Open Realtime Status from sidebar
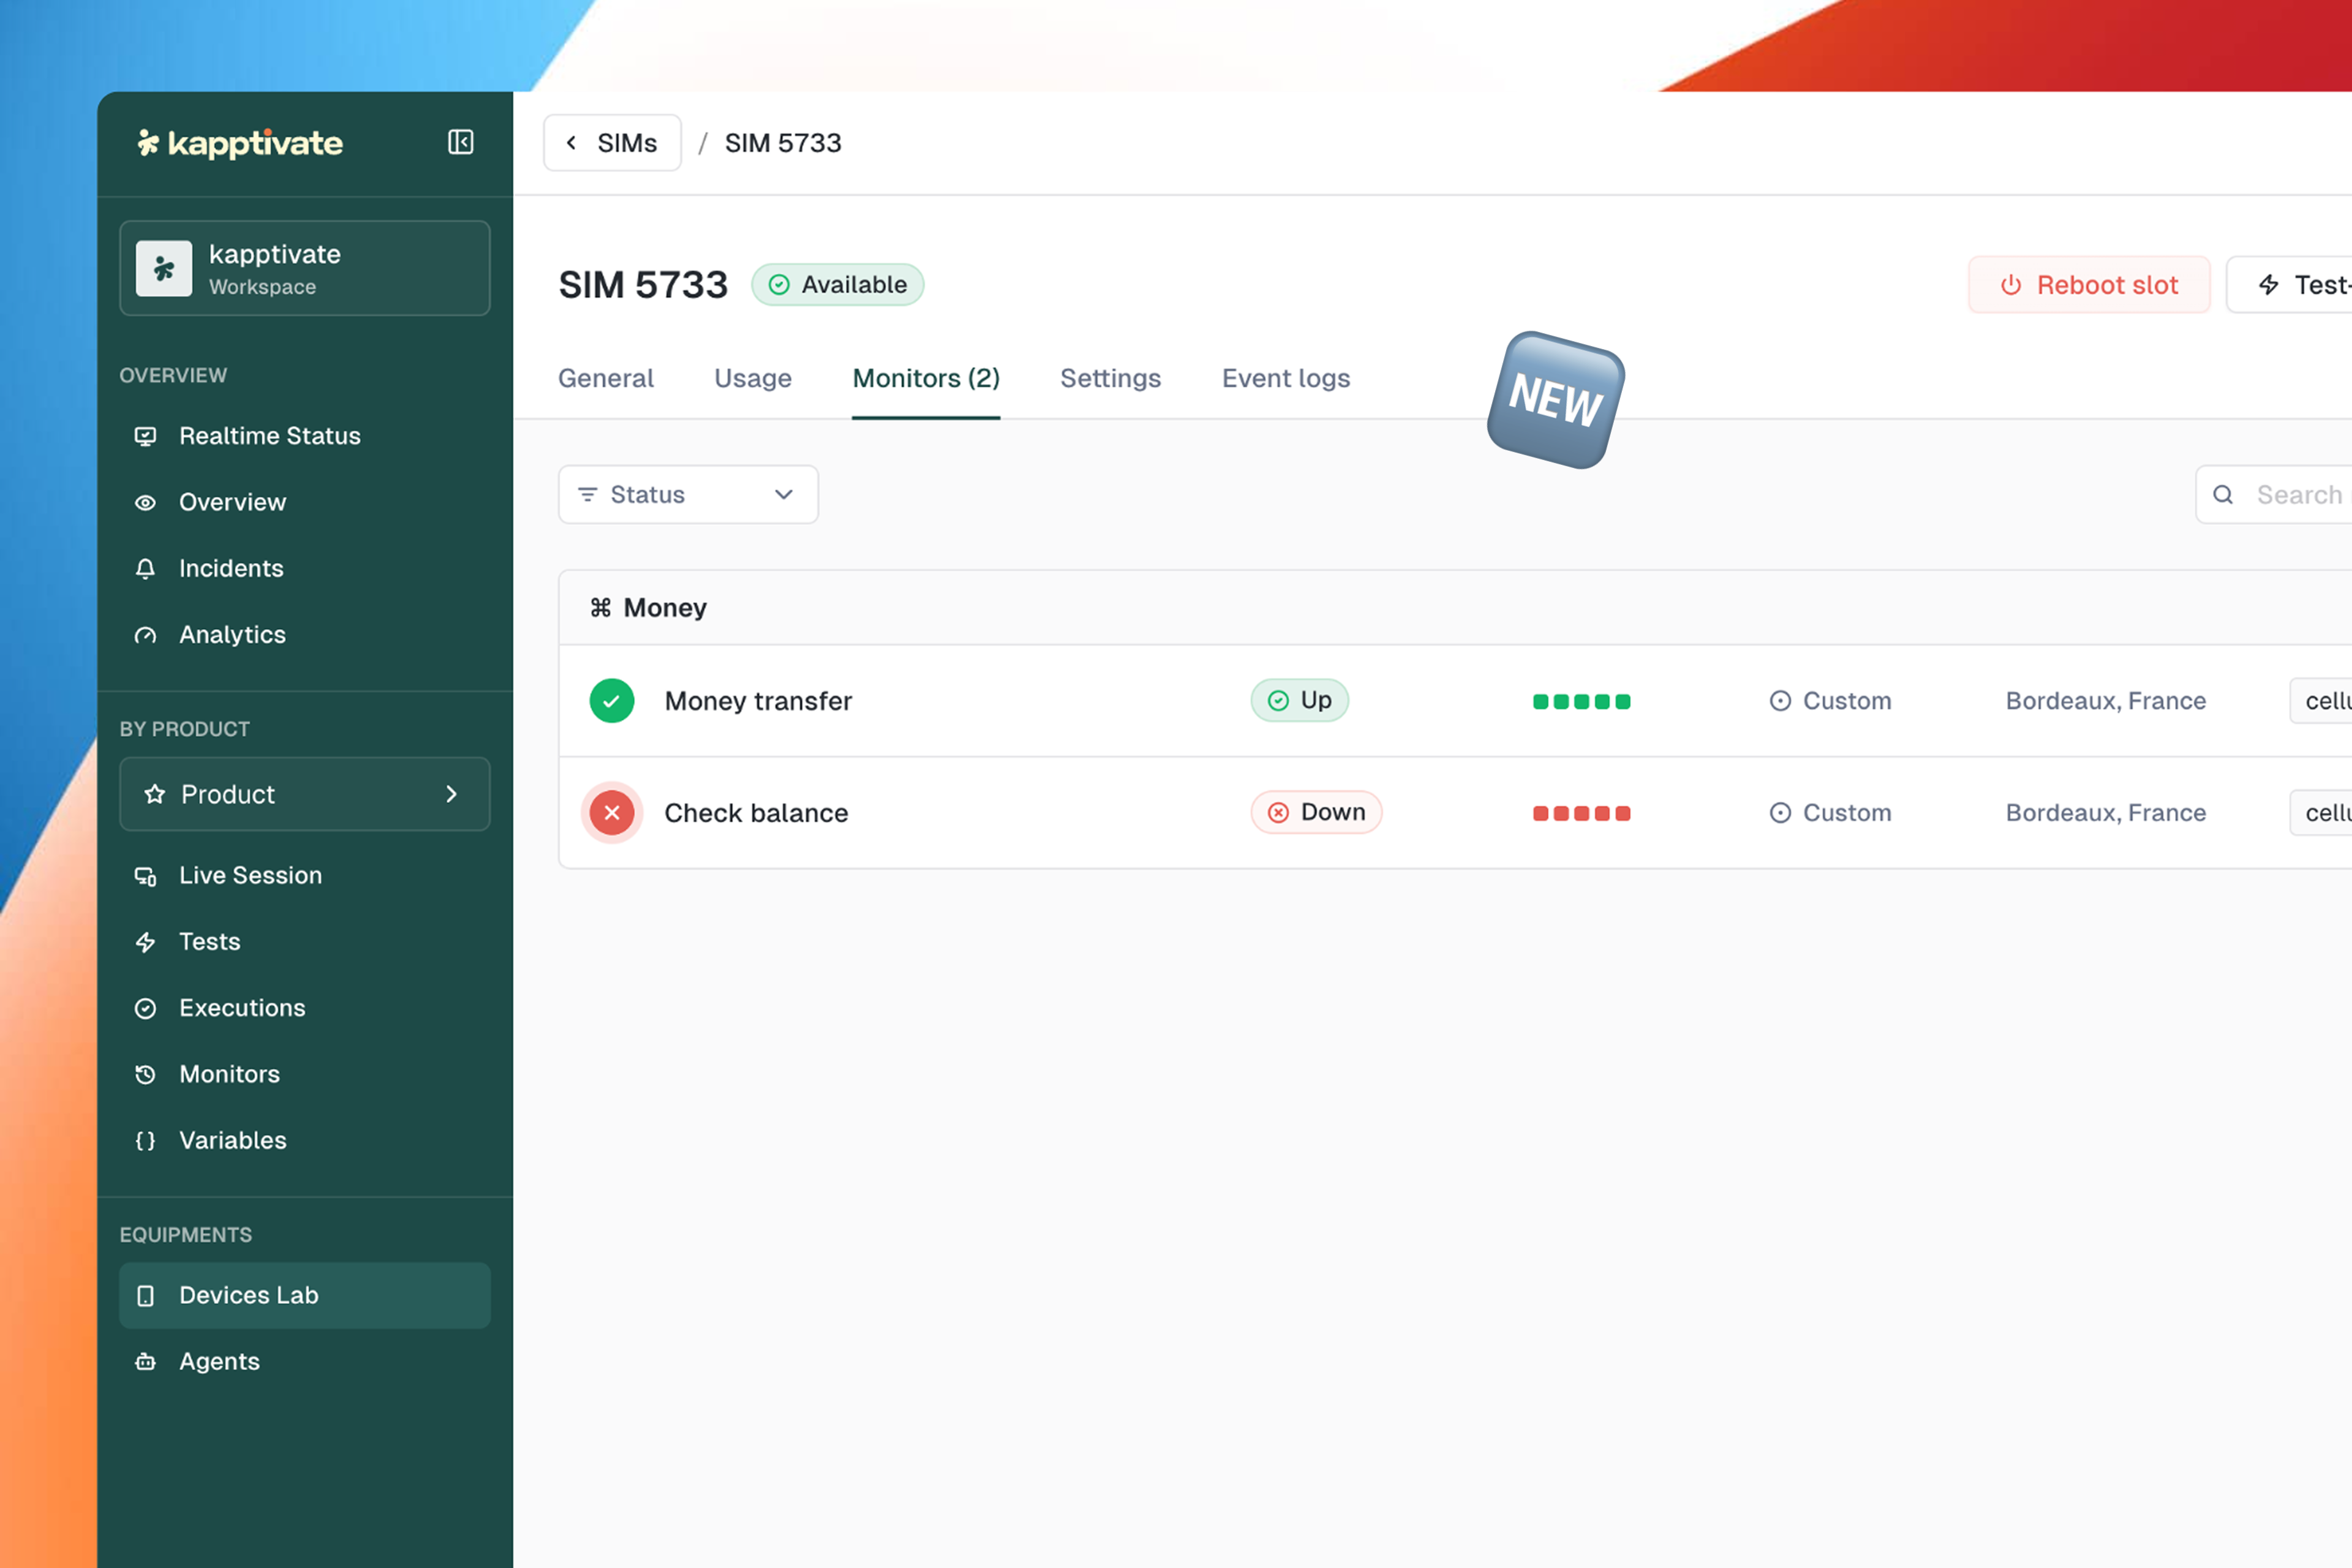 pos(269,436)
